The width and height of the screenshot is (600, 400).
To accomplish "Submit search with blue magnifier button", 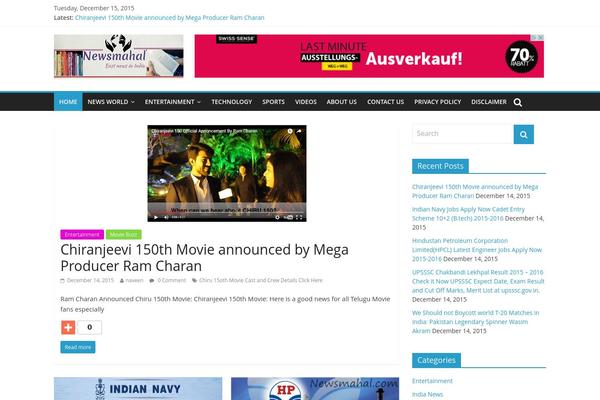I will [523, 134].
